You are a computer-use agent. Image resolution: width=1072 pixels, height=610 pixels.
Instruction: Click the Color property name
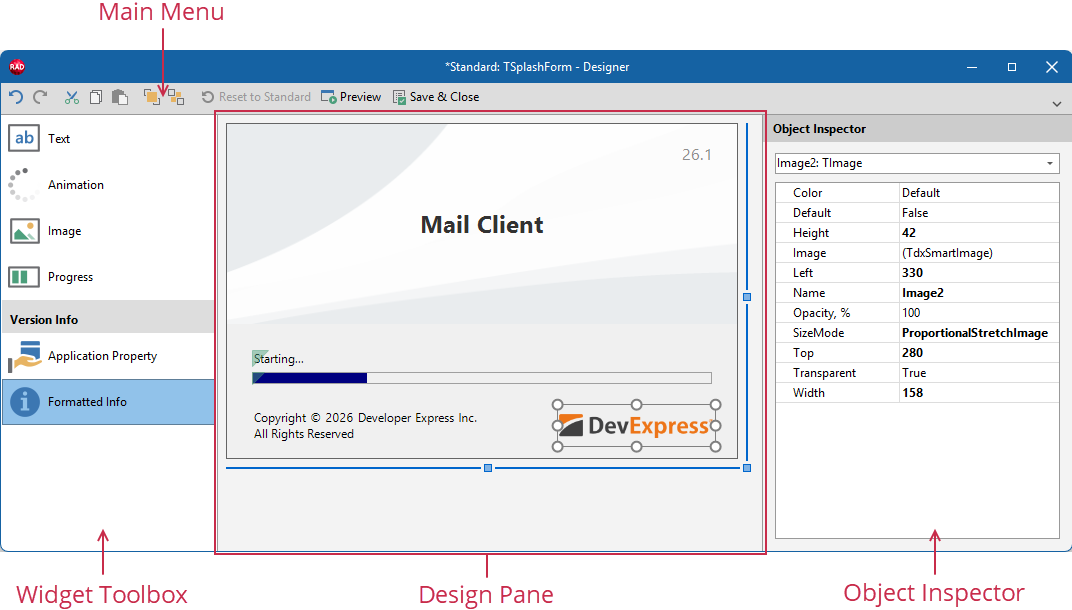click(807, 193)
